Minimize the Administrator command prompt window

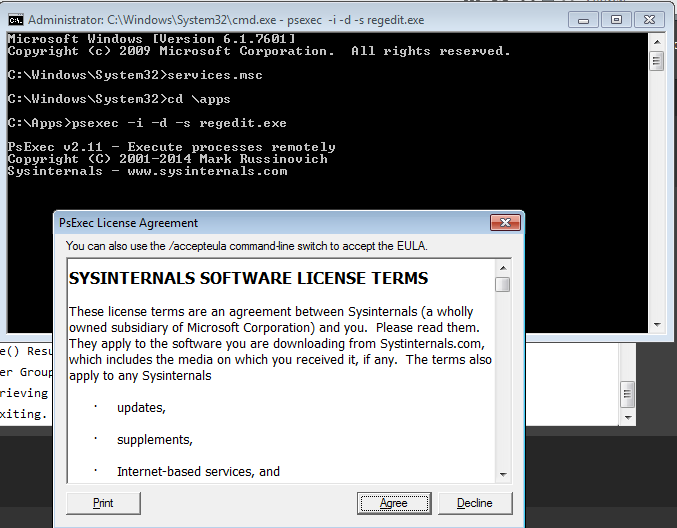coord(584,19)
